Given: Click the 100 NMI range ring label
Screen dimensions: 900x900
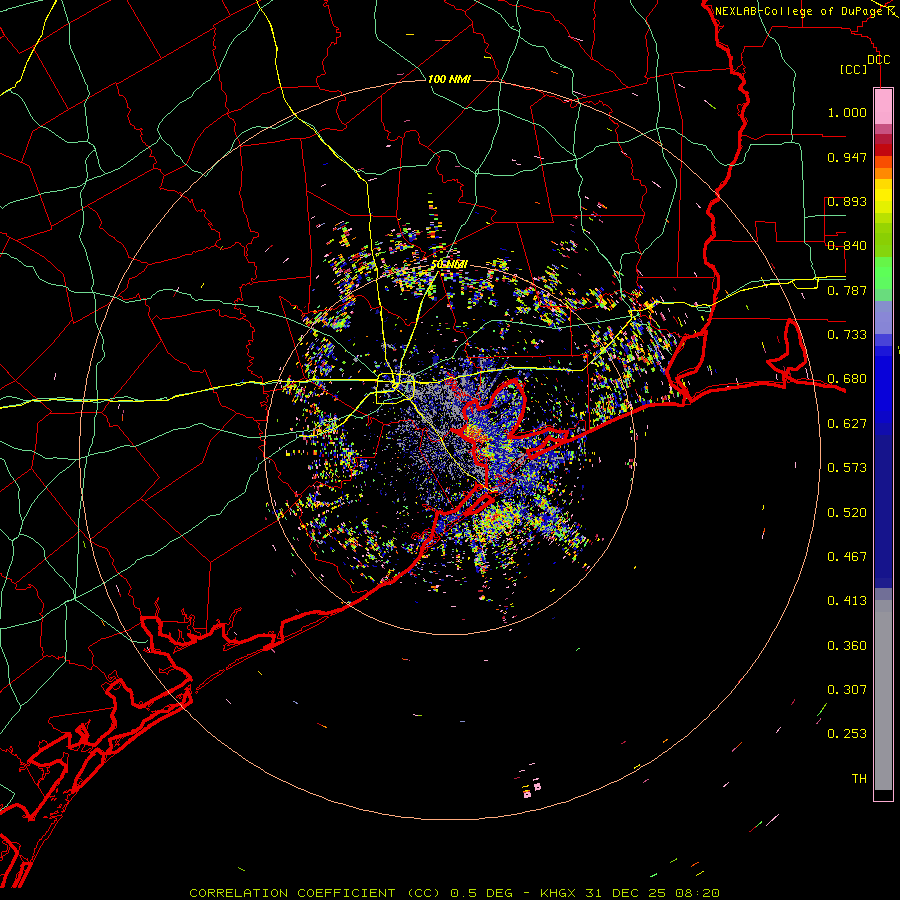Looking at the screenshot, I should click(x=449, y=79).
